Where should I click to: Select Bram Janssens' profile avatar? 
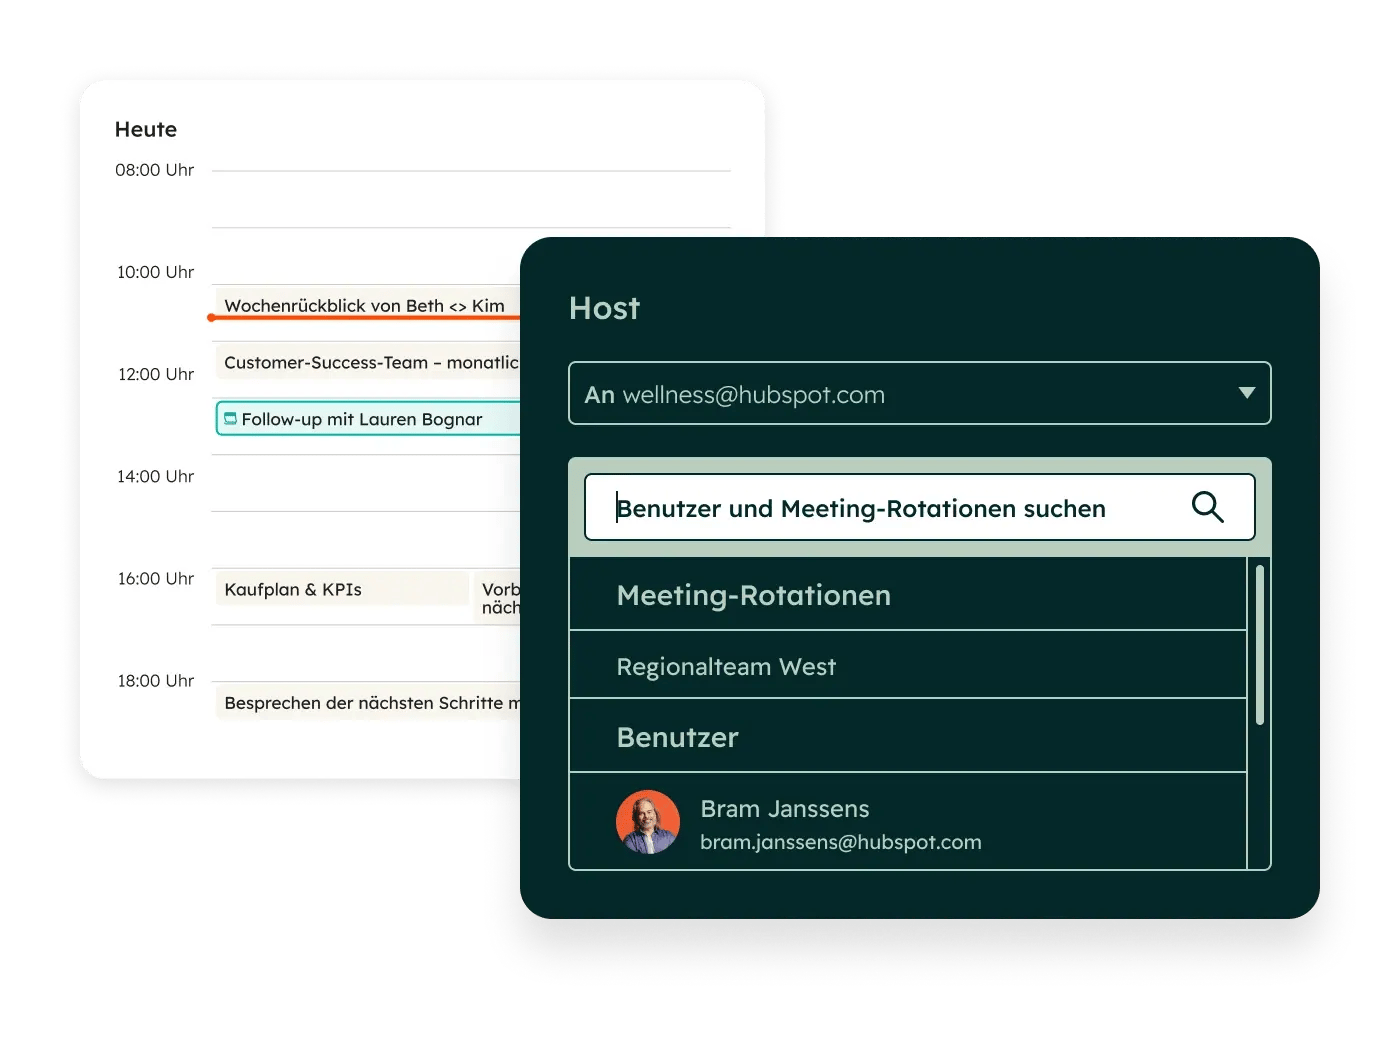pos(648,822)
